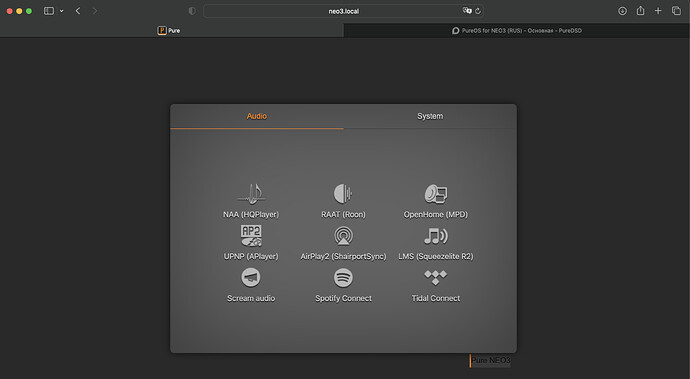Switch to the Audio tab

(x=257, y=116)
